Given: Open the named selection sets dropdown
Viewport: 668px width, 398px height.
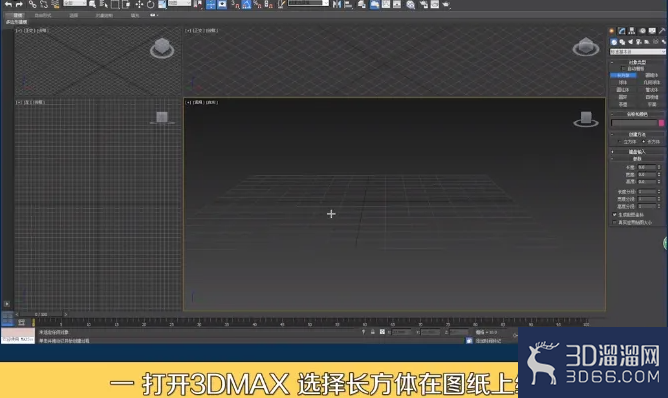Looking at the screenshot, I should click(308, 3).
